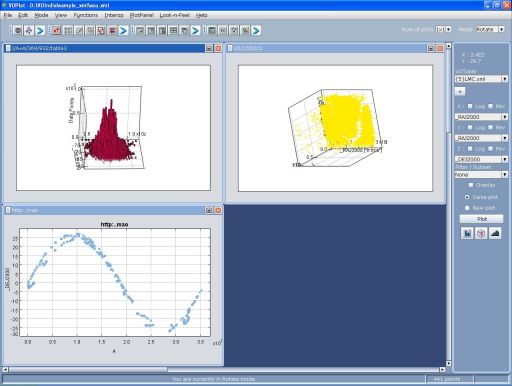The height and width of the screenshot is (386, 512).
Task: Click the toolbar icon left of the table grid
Action: (162, 31)
